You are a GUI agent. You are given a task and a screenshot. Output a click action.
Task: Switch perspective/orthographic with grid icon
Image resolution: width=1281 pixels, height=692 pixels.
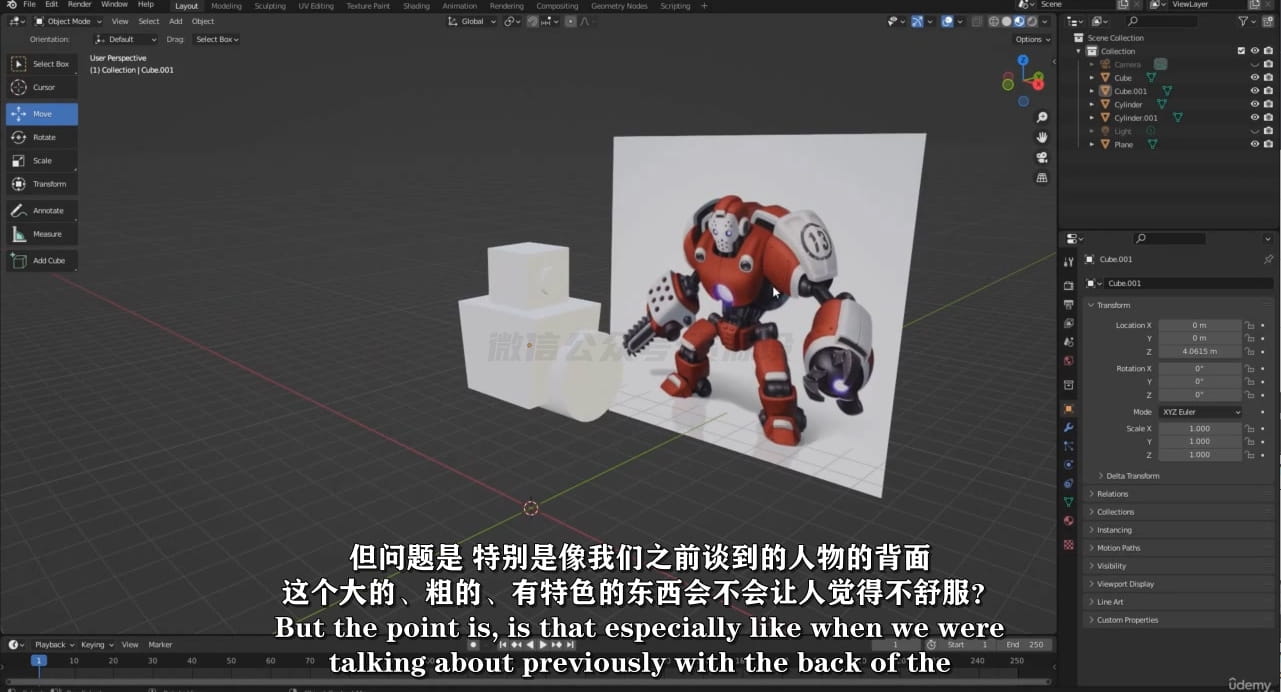click(1041, 178)
